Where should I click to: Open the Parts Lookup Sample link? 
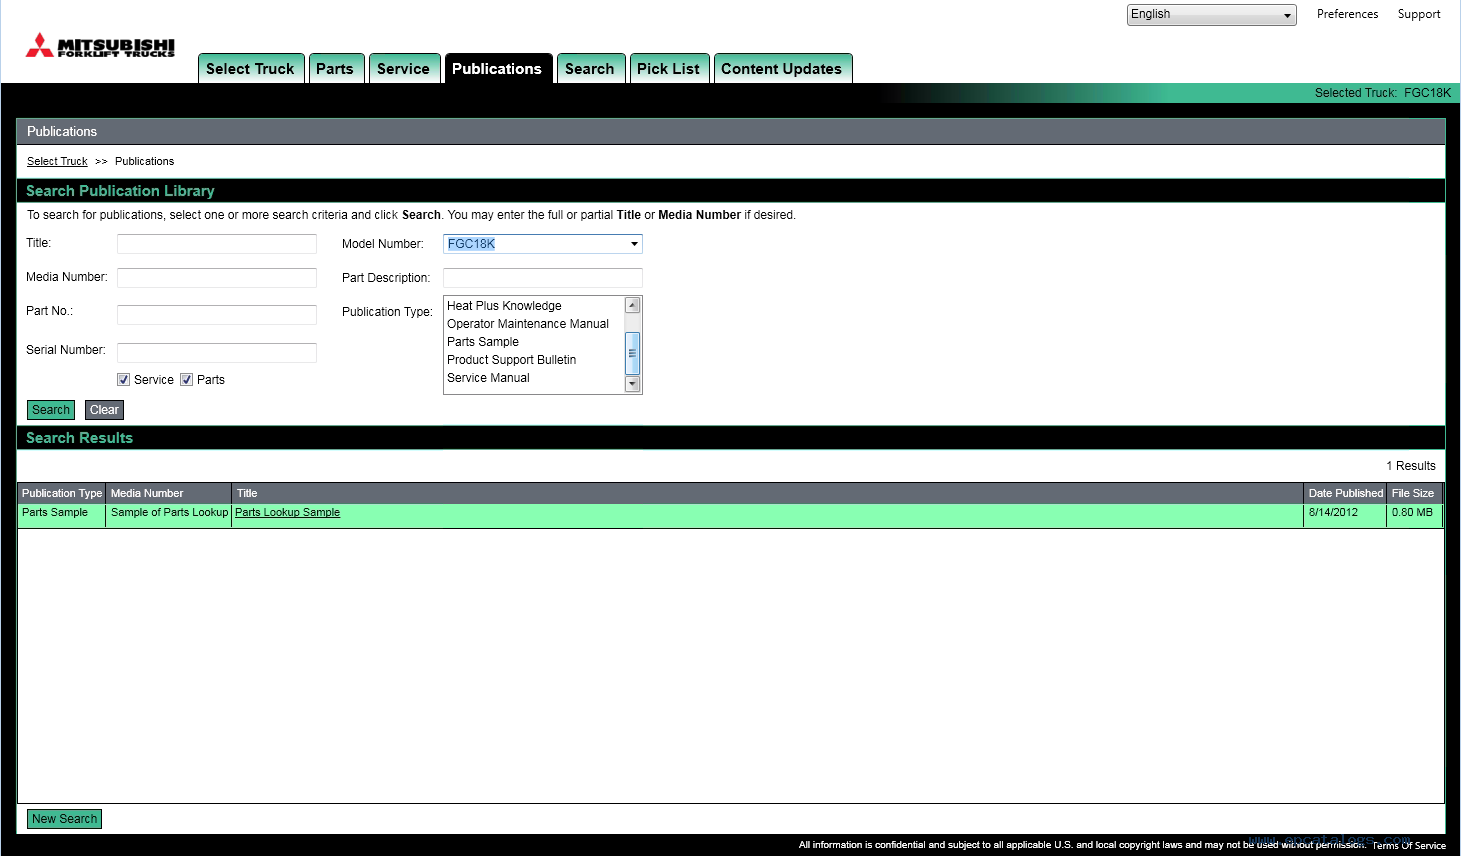(288, 512)
